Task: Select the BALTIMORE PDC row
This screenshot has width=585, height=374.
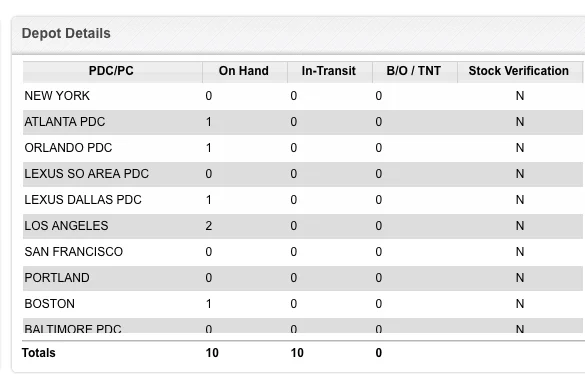Action: click(303, 325)
